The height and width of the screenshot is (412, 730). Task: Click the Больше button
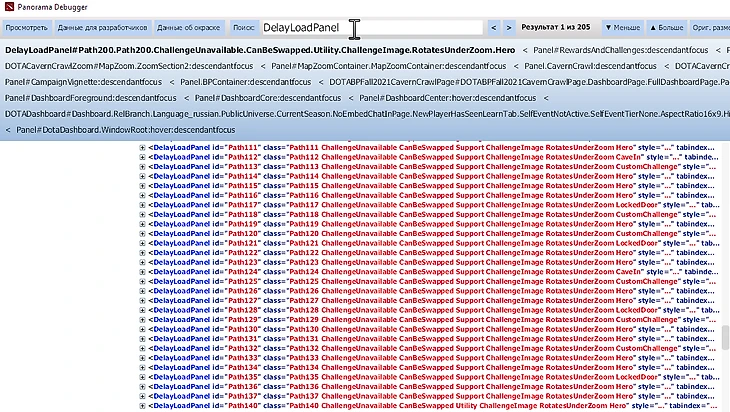pyautogui.click(x=667, y=28)
